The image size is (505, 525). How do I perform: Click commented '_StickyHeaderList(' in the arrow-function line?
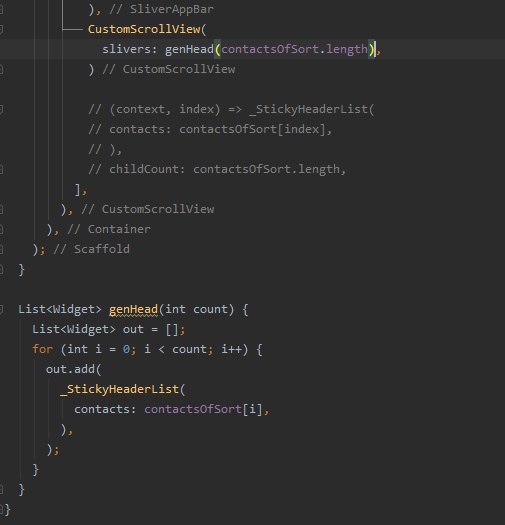(x=312, y=109)
